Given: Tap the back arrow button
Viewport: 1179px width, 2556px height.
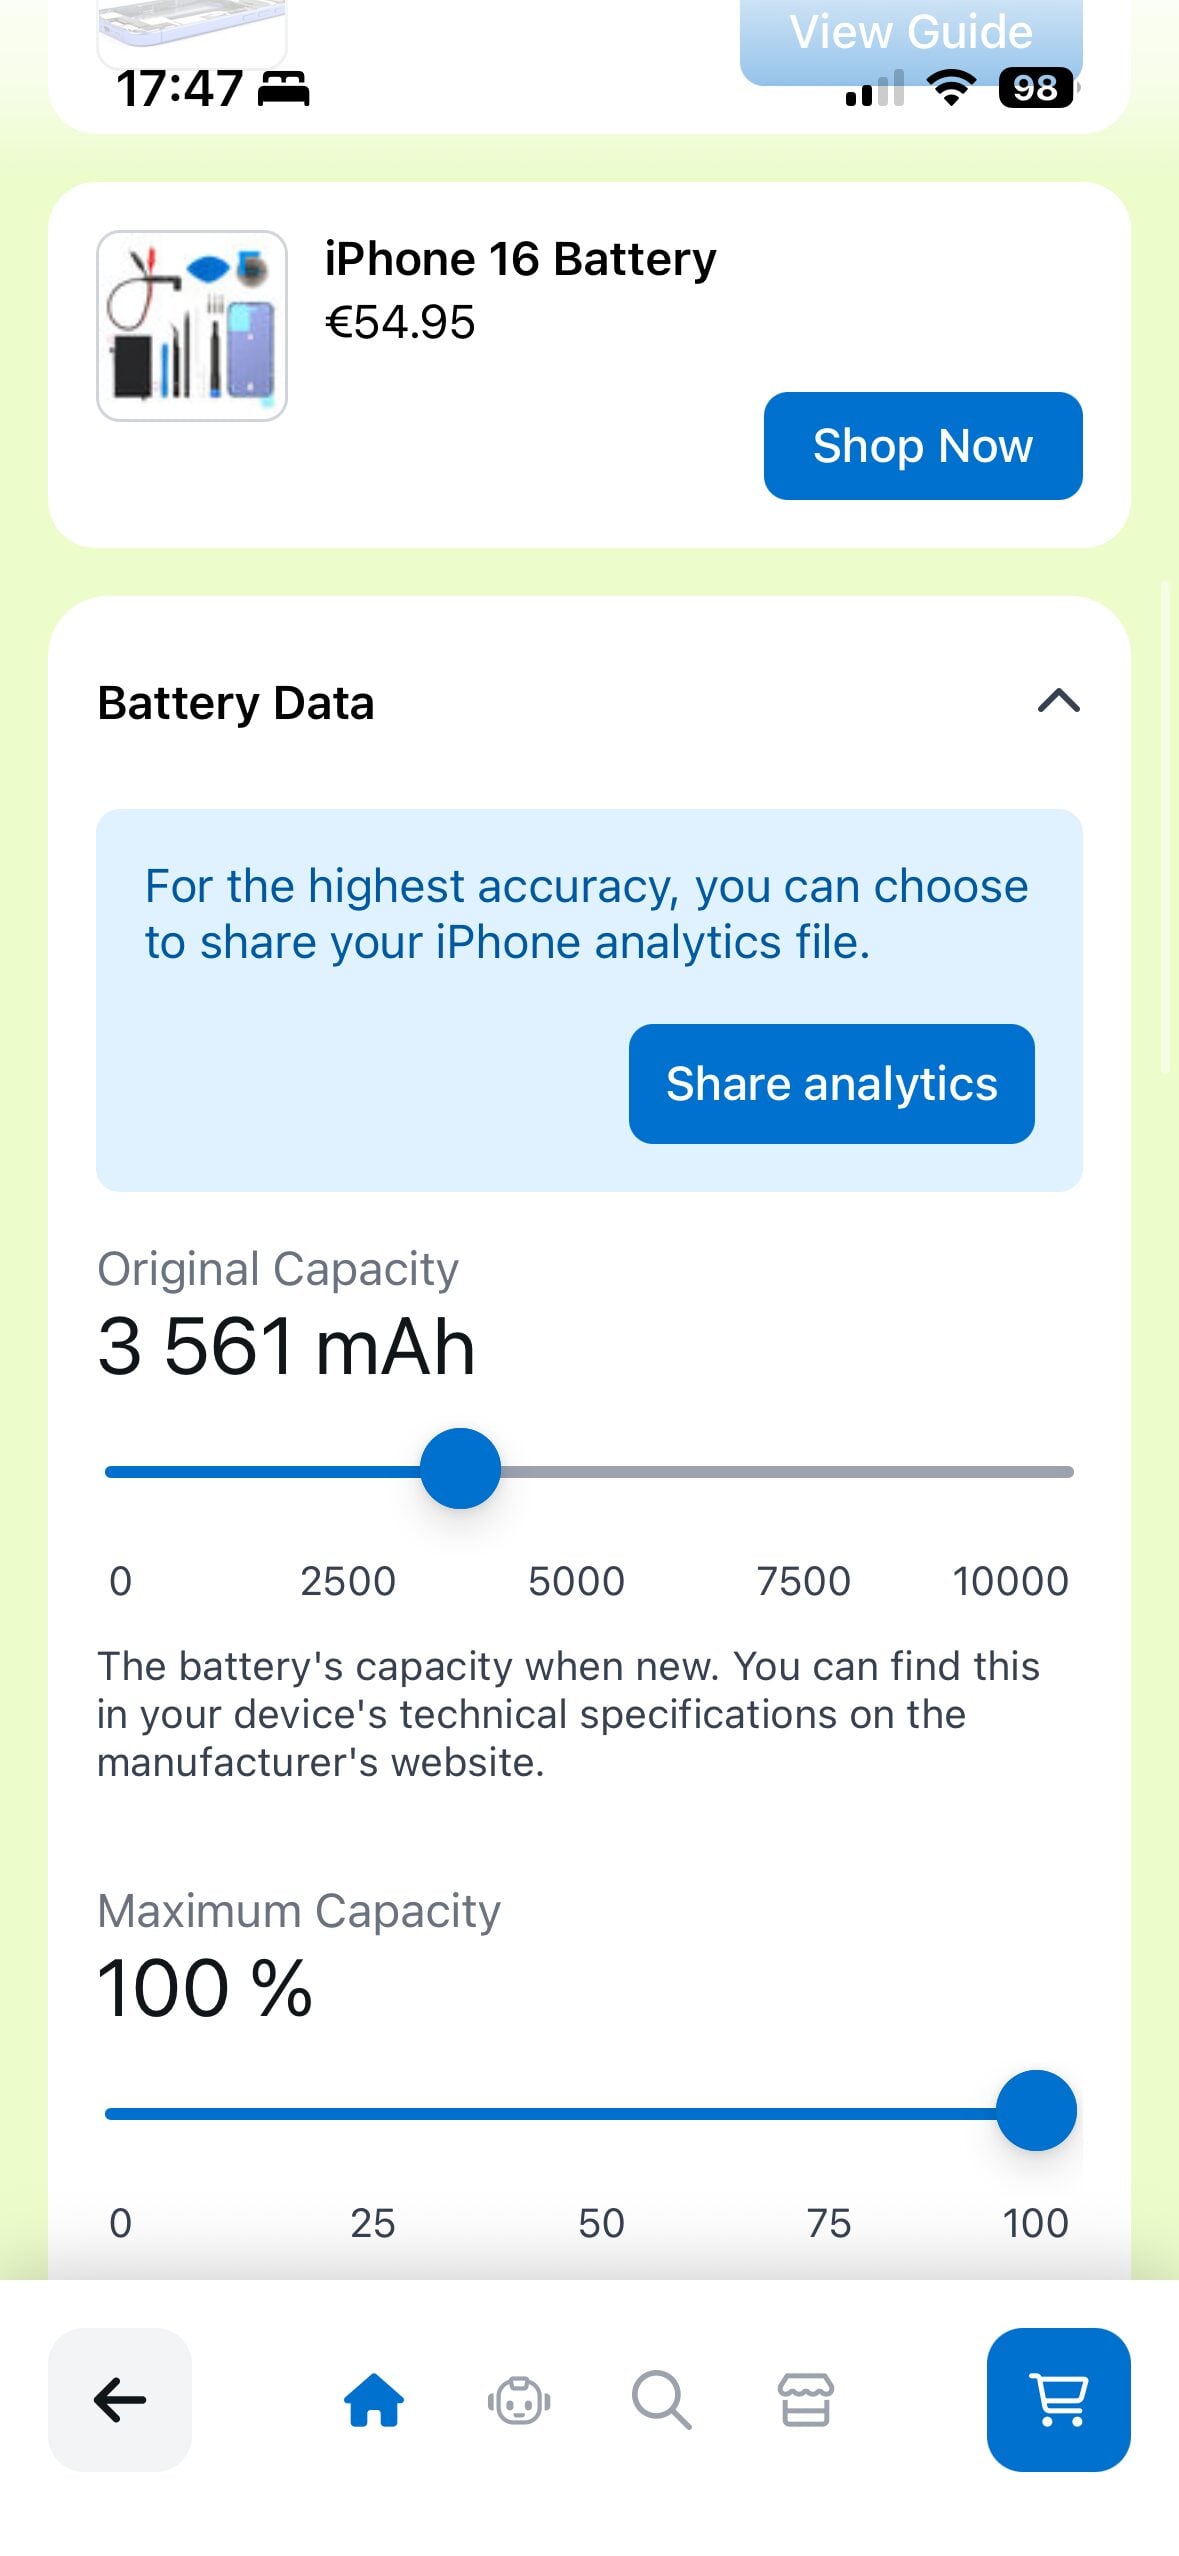Looking at the screenshot, I should [120, 2399].
